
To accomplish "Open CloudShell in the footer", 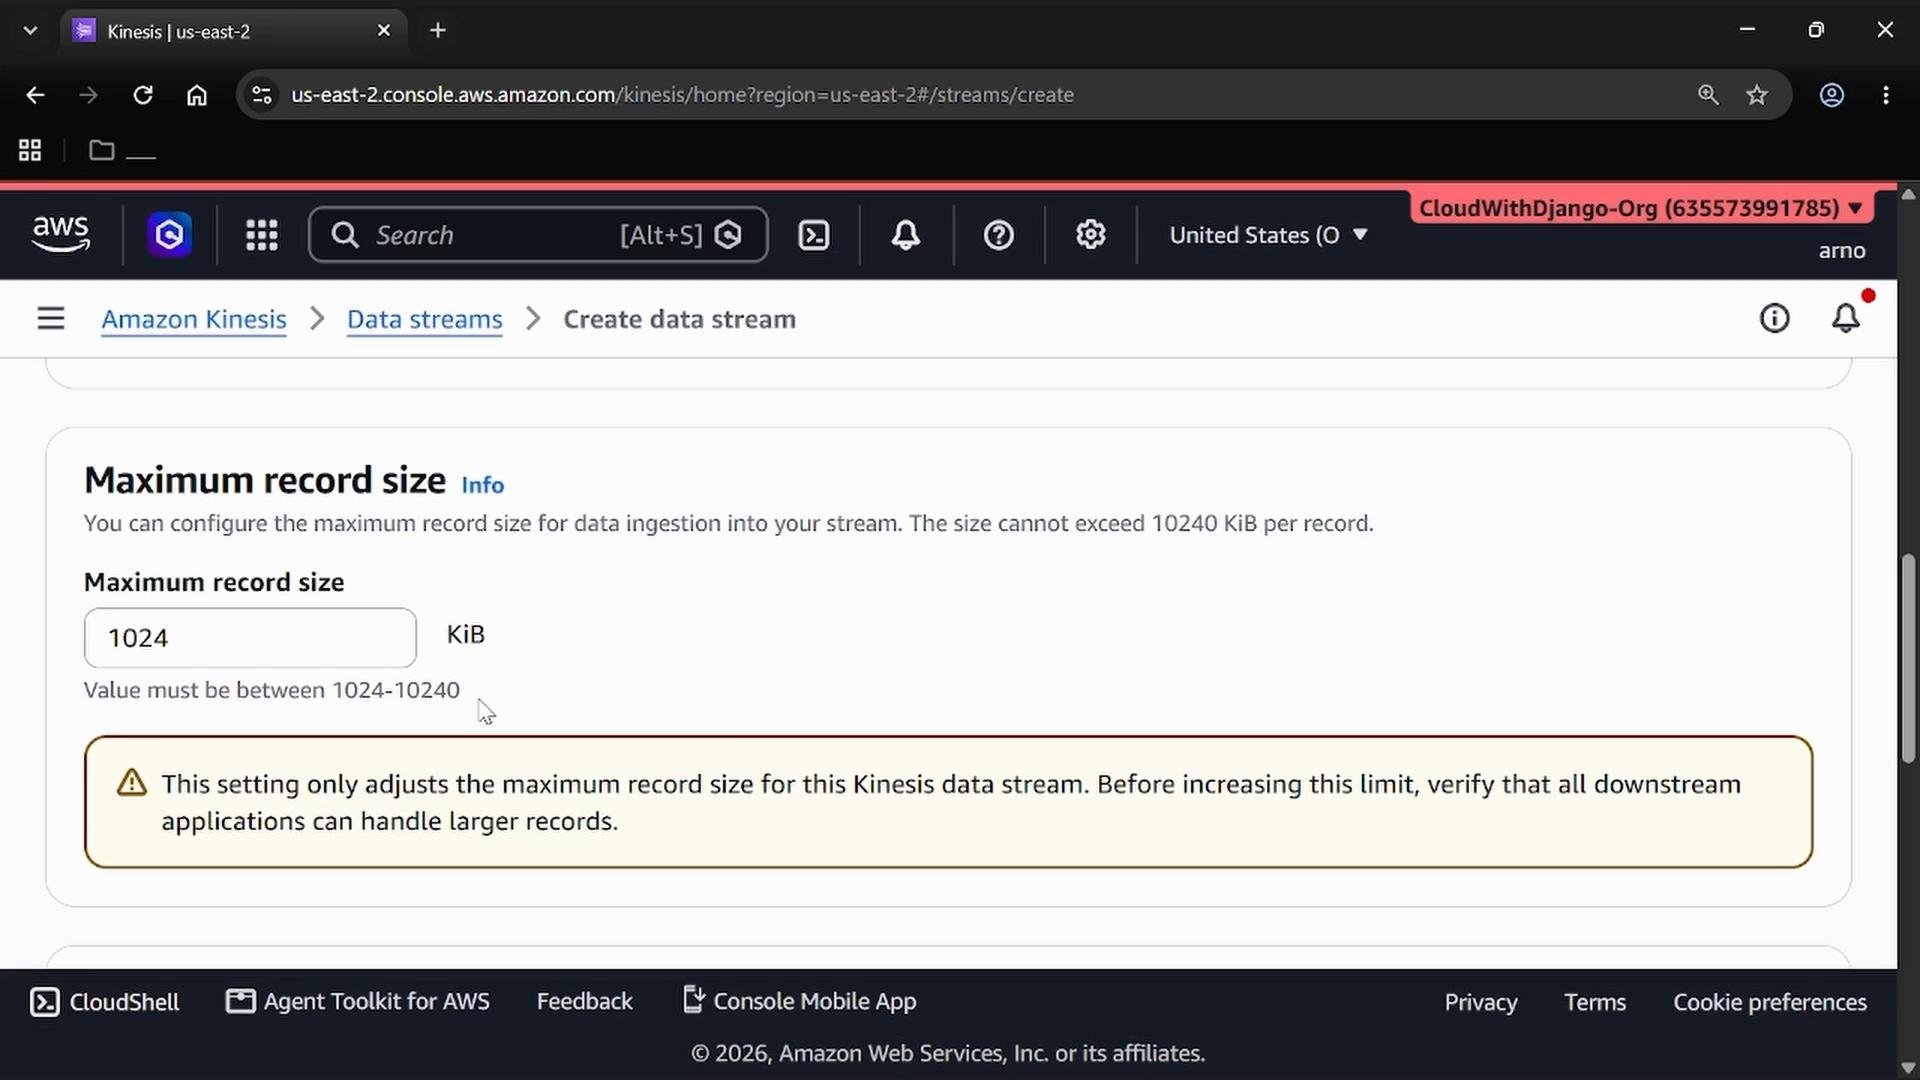I will [x=105, y=1002].
